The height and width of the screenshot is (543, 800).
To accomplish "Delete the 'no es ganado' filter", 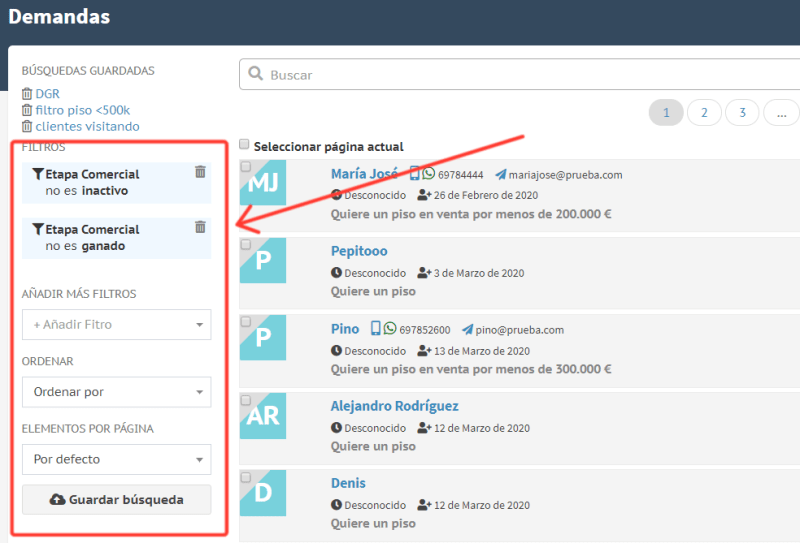I will (x=200, y=227).
